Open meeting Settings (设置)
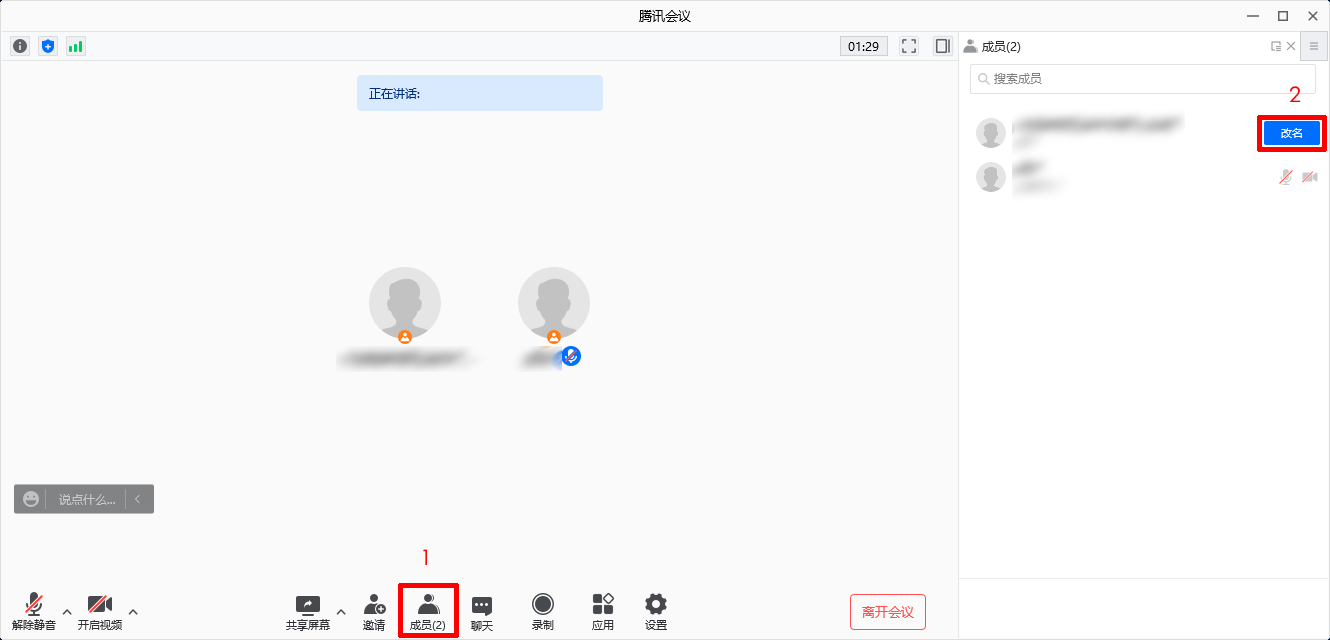1330x640 pixels. [x=656, y=612]
